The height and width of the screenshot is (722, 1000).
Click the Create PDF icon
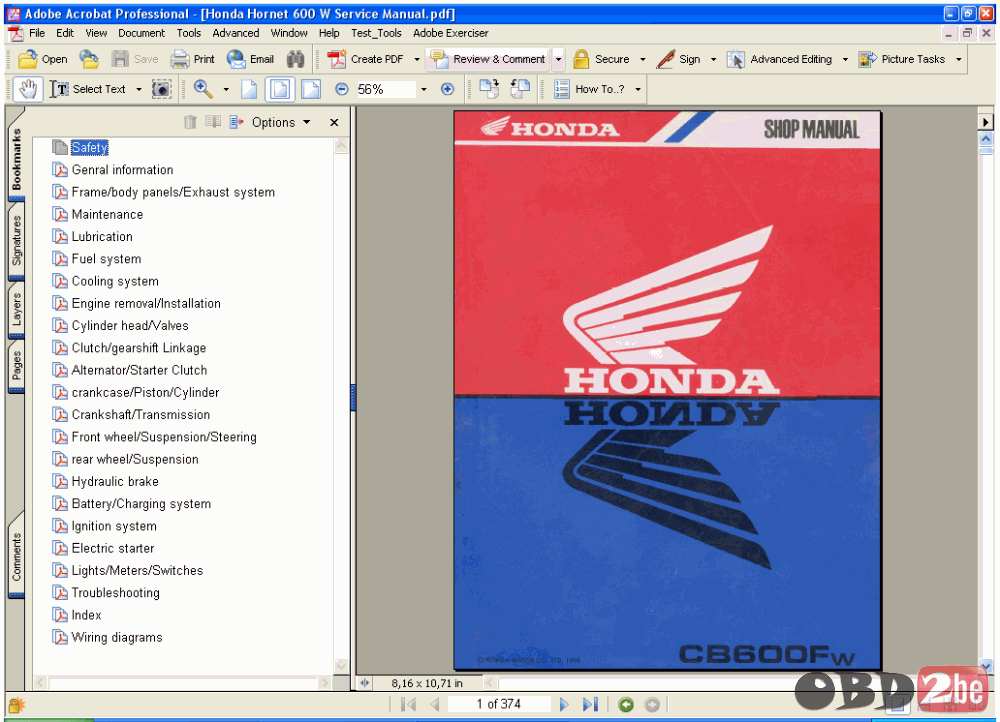click(337, 59)
